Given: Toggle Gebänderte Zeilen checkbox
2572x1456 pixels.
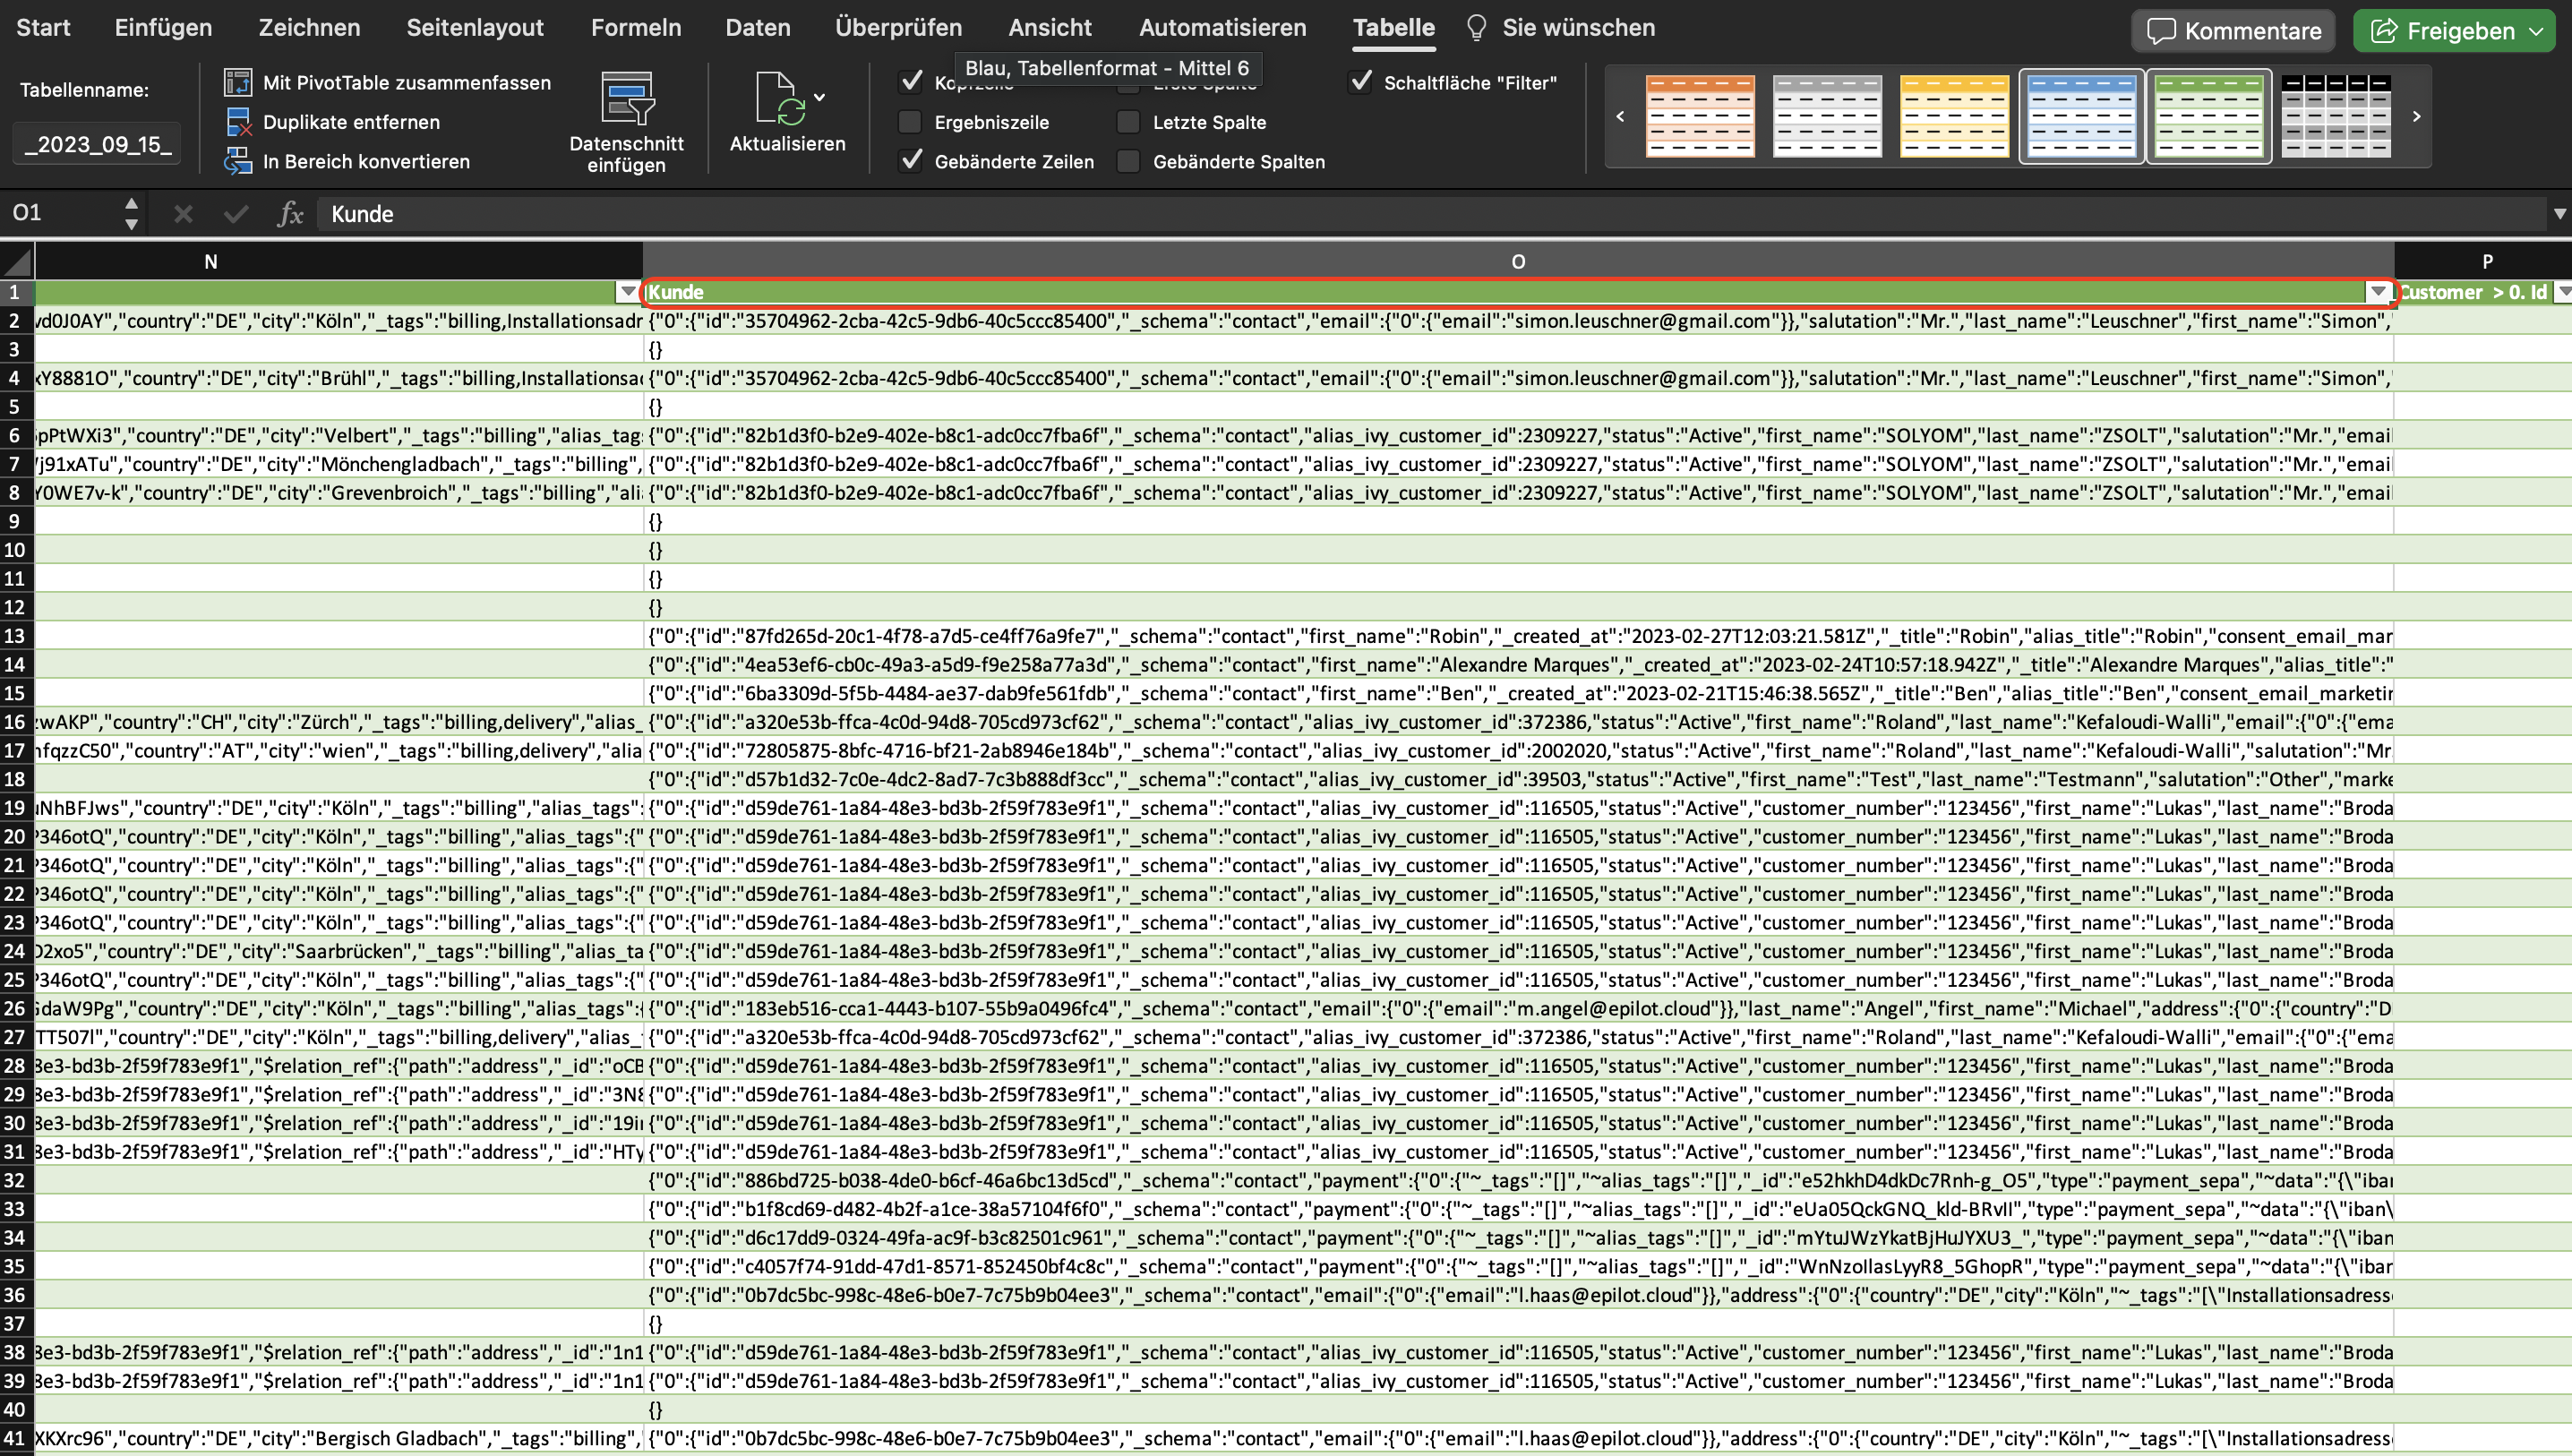Looking at the screenshot, I should pos(910,160).
